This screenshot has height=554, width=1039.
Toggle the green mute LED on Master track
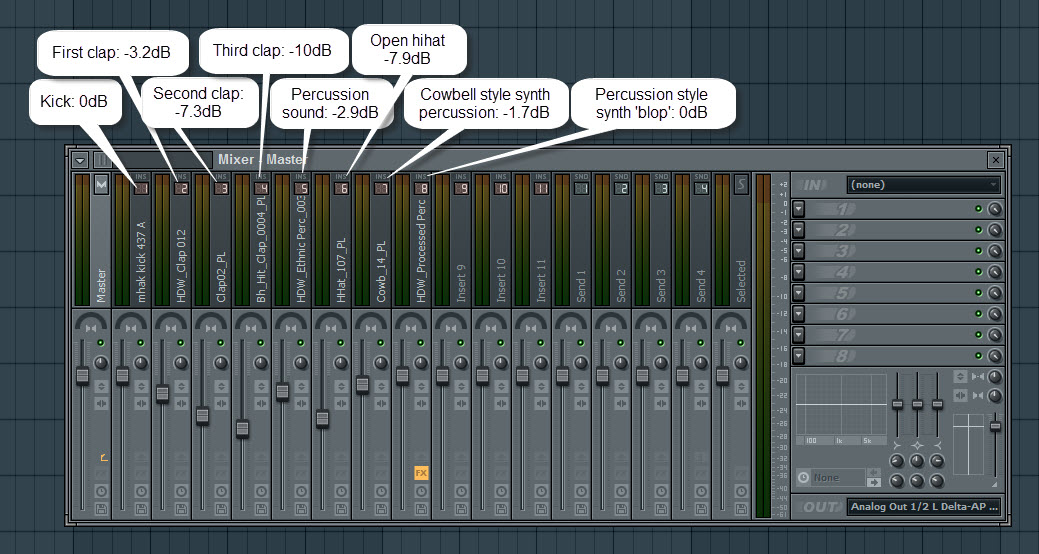101,343
